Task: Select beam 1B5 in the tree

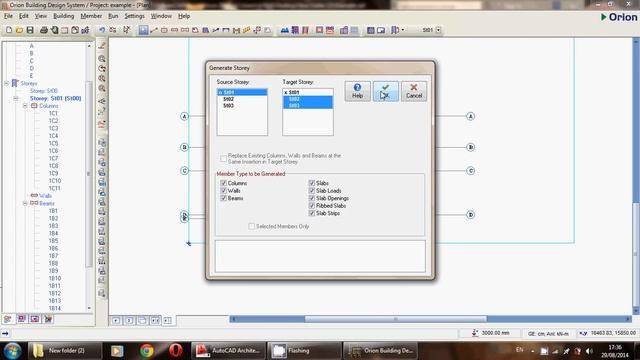Action: pyautogui.click(x=53, y=241)
